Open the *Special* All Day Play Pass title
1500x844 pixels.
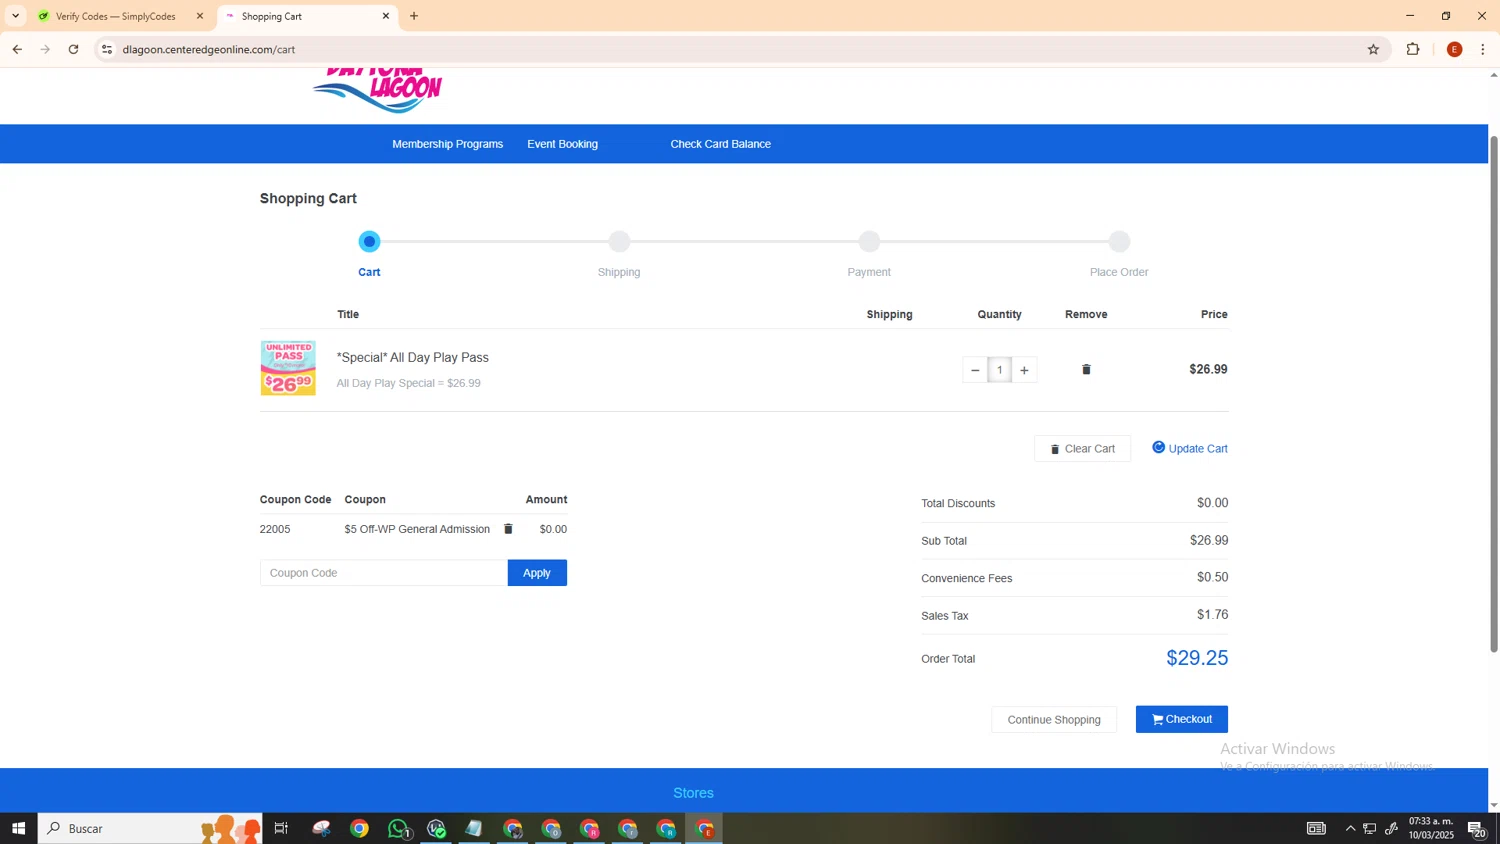pos(413,358)
